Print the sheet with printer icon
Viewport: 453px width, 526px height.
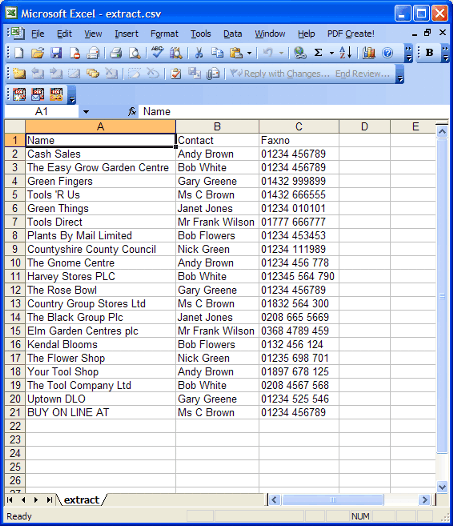116,53
